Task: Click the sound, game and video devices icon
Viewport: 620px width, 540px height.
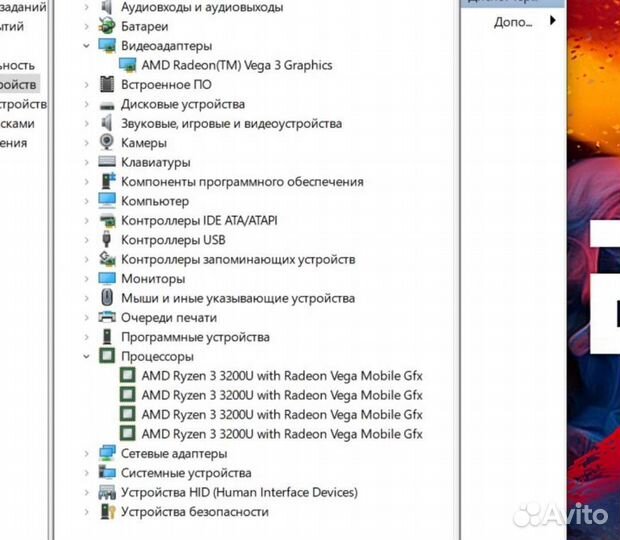Action: (107, 123)
